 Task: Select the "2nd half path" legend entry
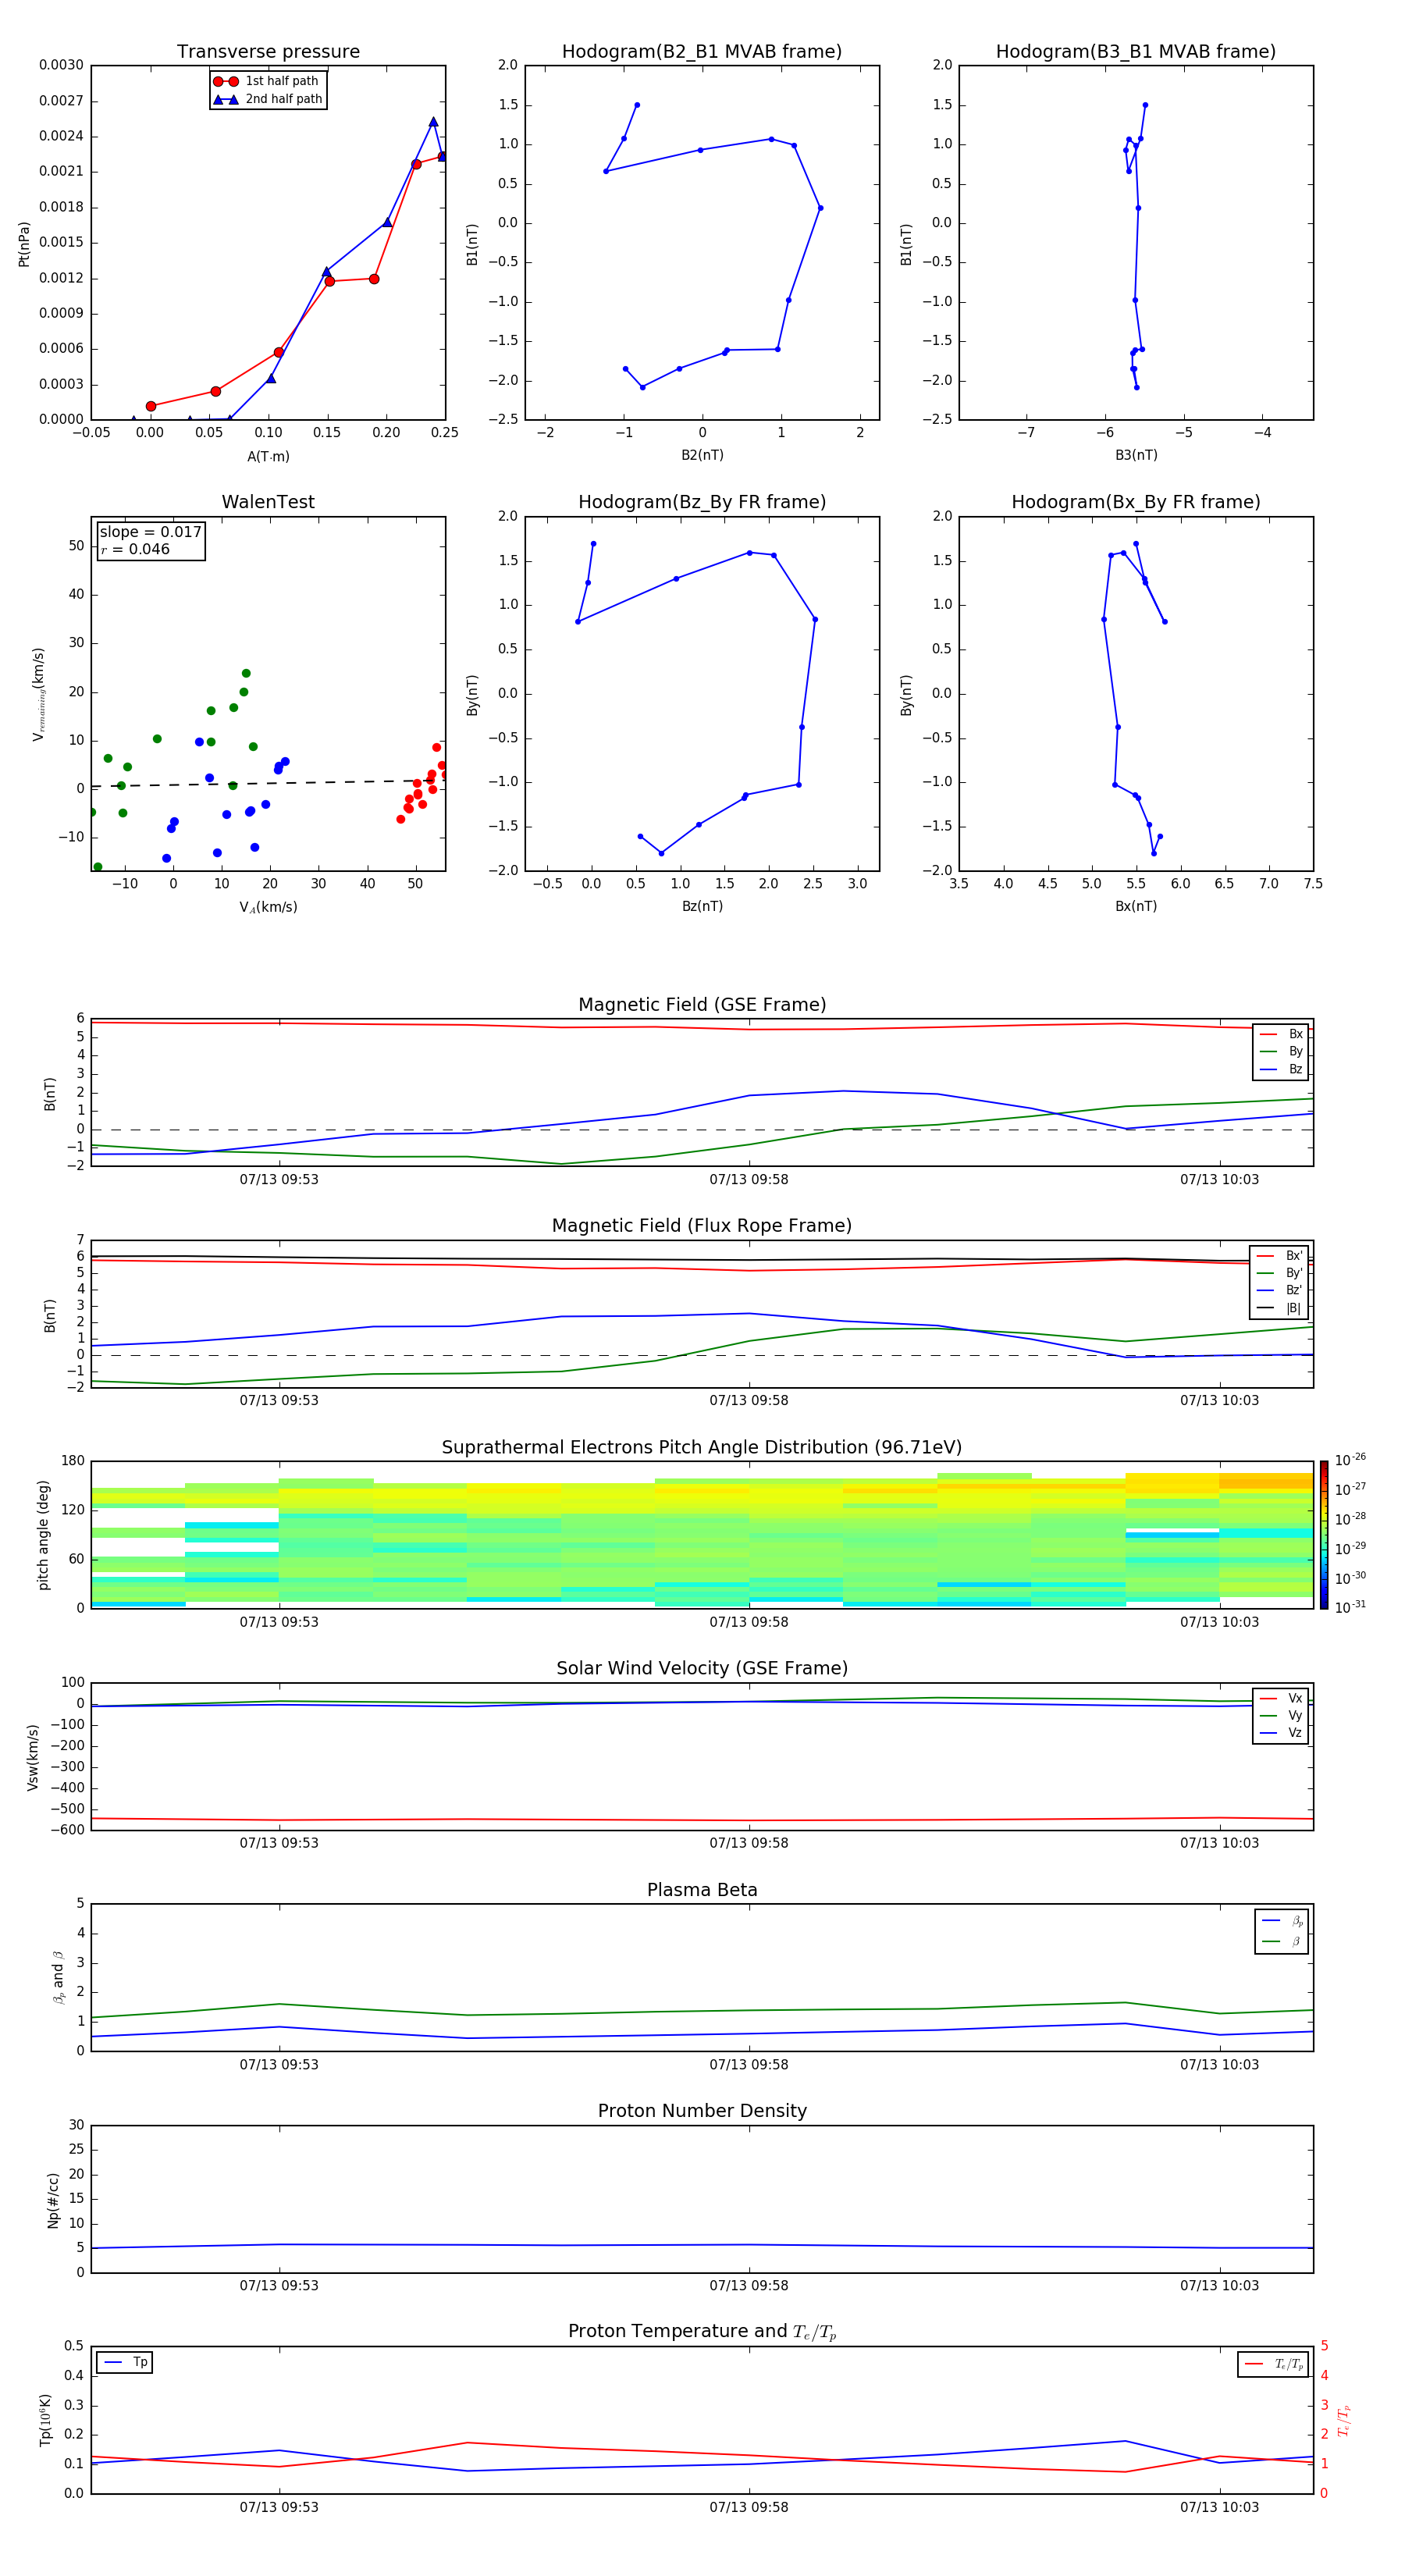click(266, 99)
